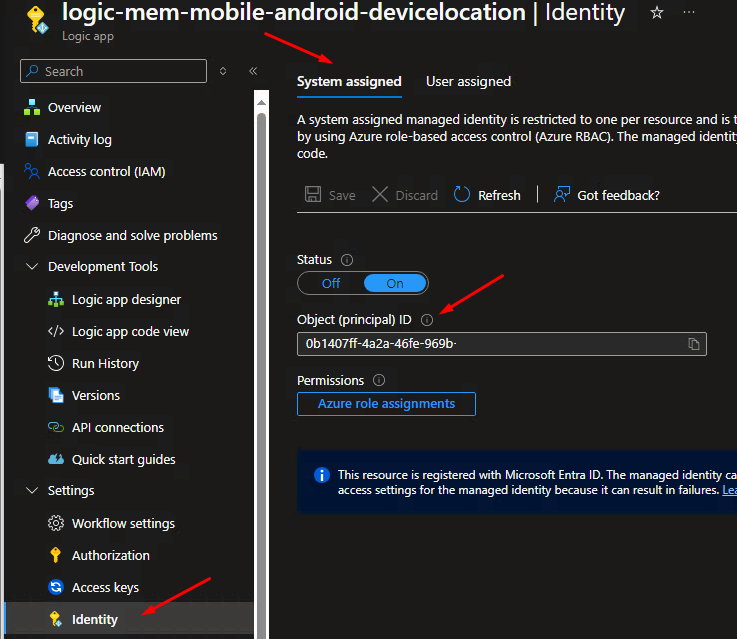Click the up/down sort arrows beside search
The image size is (737, 639).
[x=223, y=71]
